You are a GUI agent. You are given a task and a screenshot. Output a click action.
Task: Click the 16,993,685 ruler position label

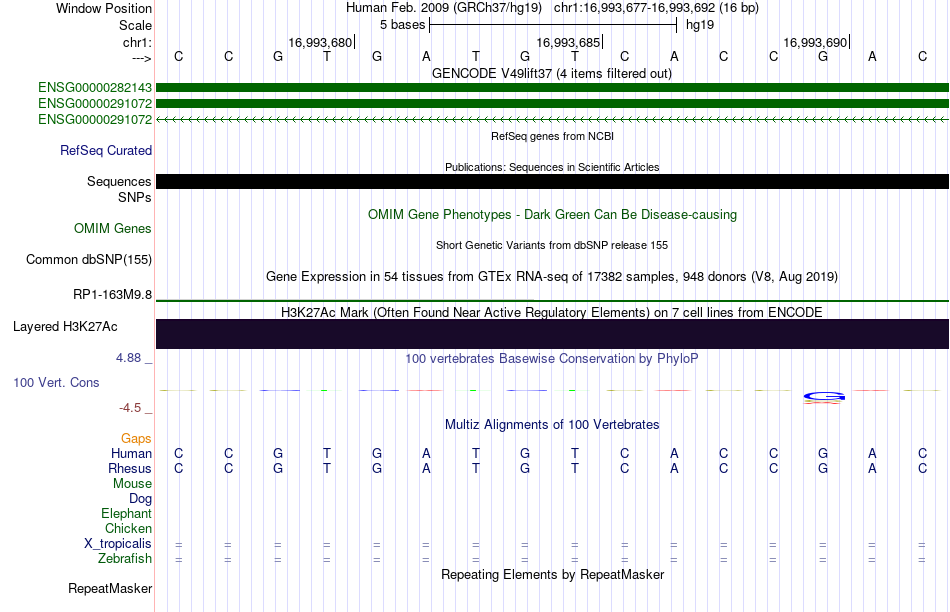click(x=568, y=42)
